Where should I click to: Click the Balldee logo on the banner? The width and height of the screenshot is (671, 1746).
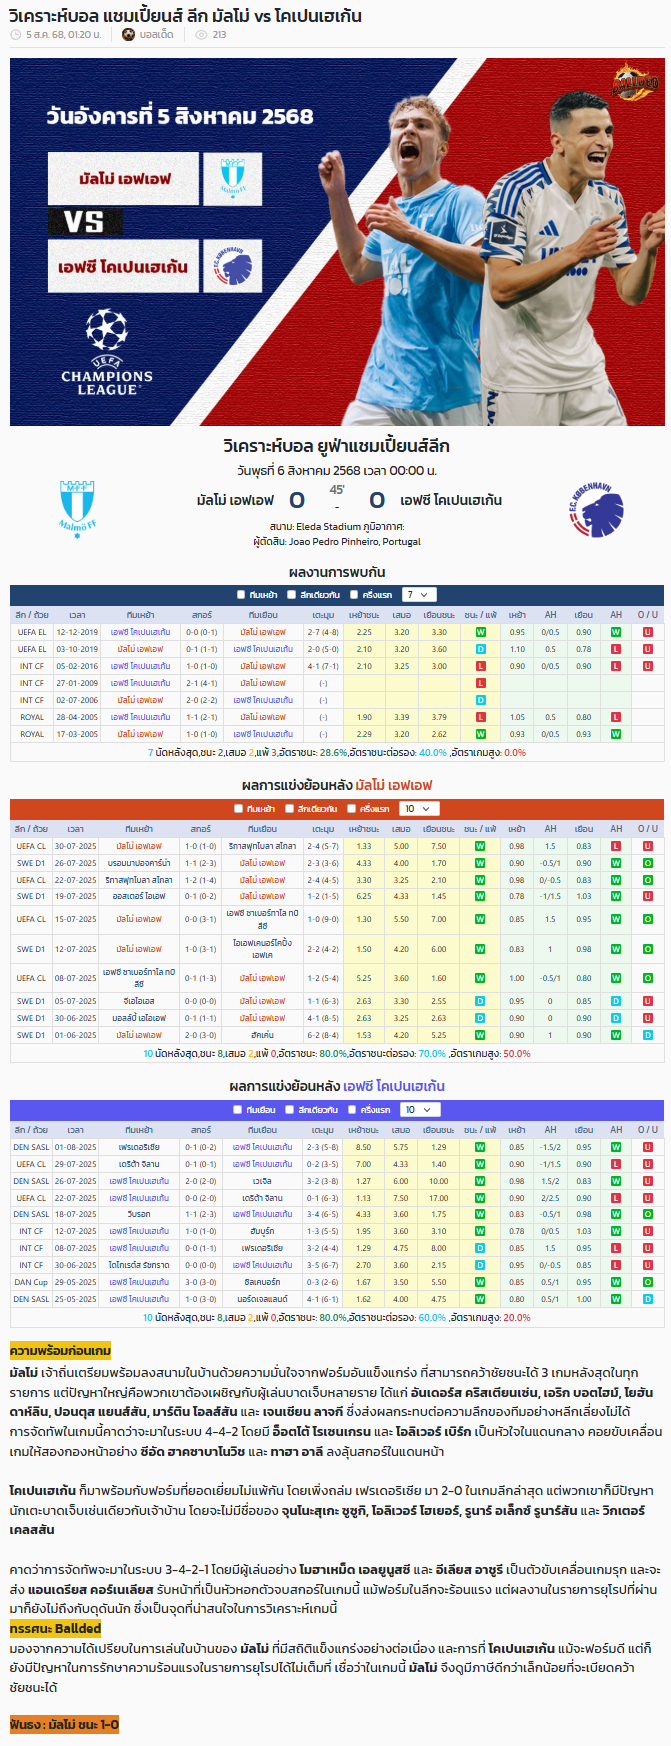coord(635,82)
